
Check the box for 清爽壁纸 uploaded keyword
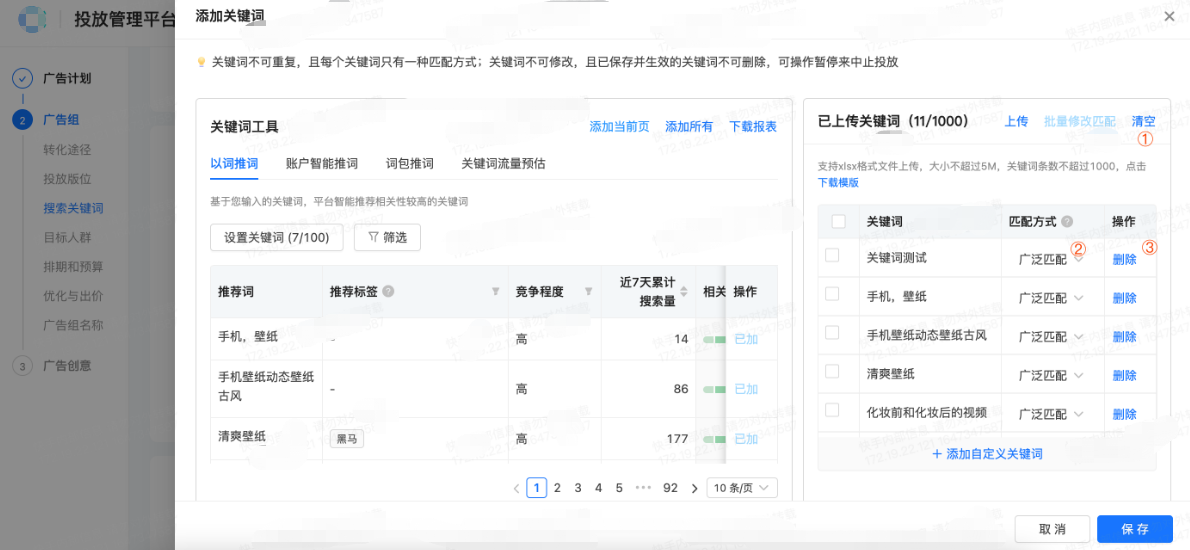(x=832, y=371)
